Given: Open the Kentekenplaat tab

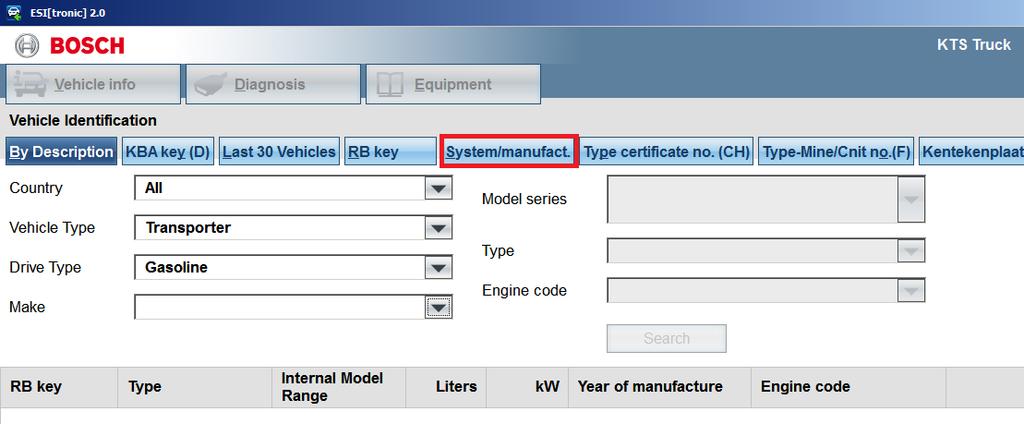Looking at the screenshot, I should 972,152.
